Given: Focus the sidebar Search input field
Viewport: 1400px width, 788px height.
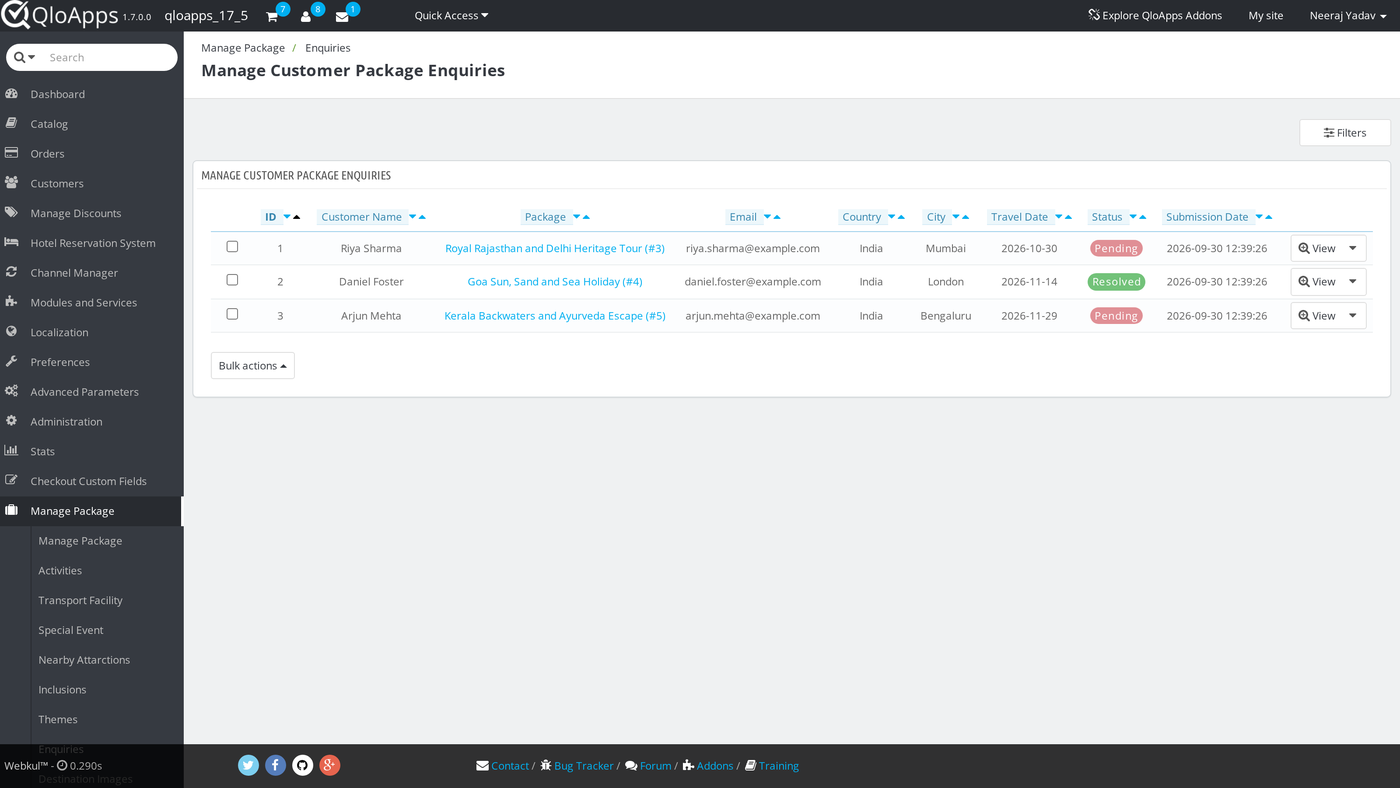Looking at the screenshot, I should (x=109, y=57).
